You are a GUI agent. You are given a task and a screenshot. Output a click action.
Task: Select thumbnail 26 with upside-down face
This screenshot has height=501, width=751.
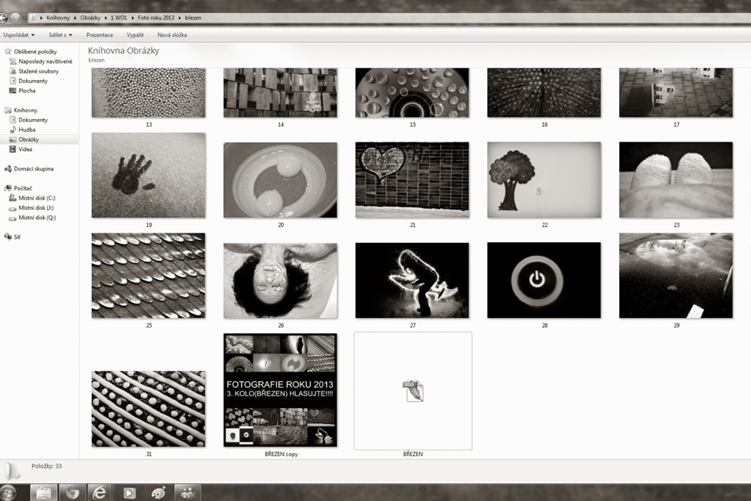tap(280, 281)
